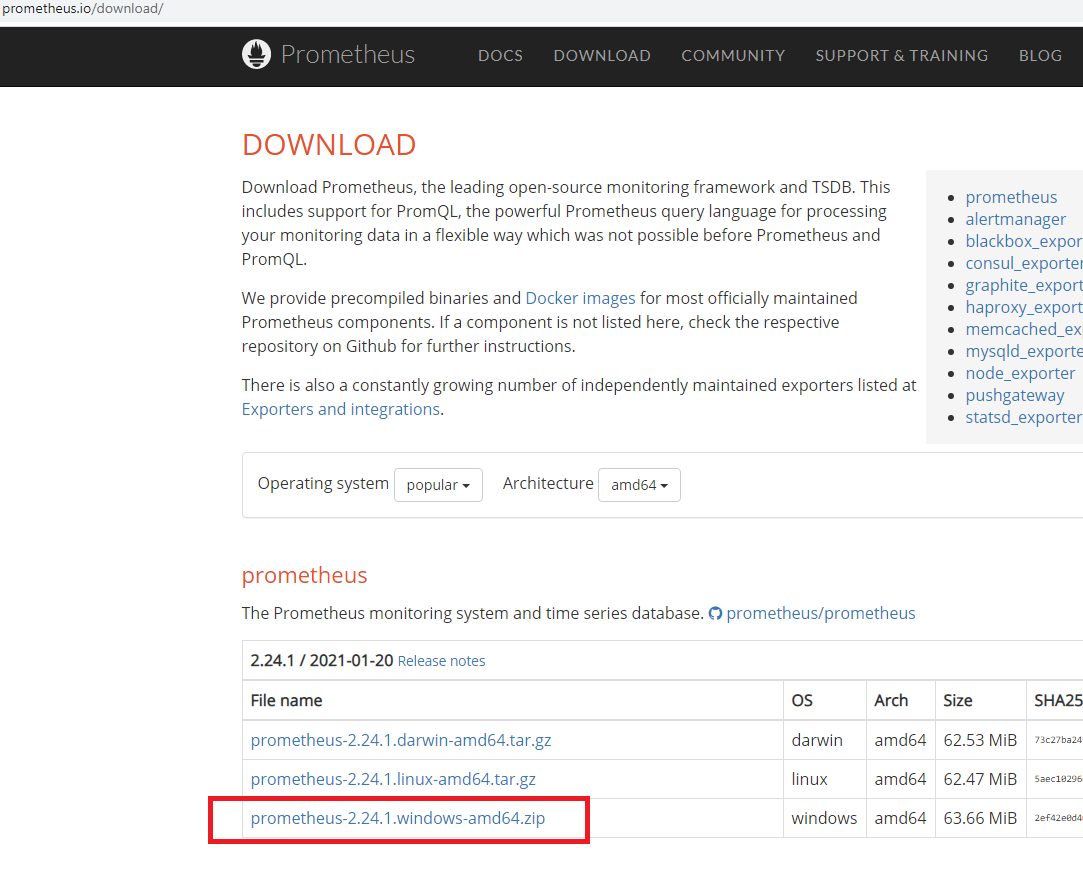Click the darwin row checksum starting 73c27ba24
The width and height of the screenshot is (1083, 875).
(x=1058, y=740)
